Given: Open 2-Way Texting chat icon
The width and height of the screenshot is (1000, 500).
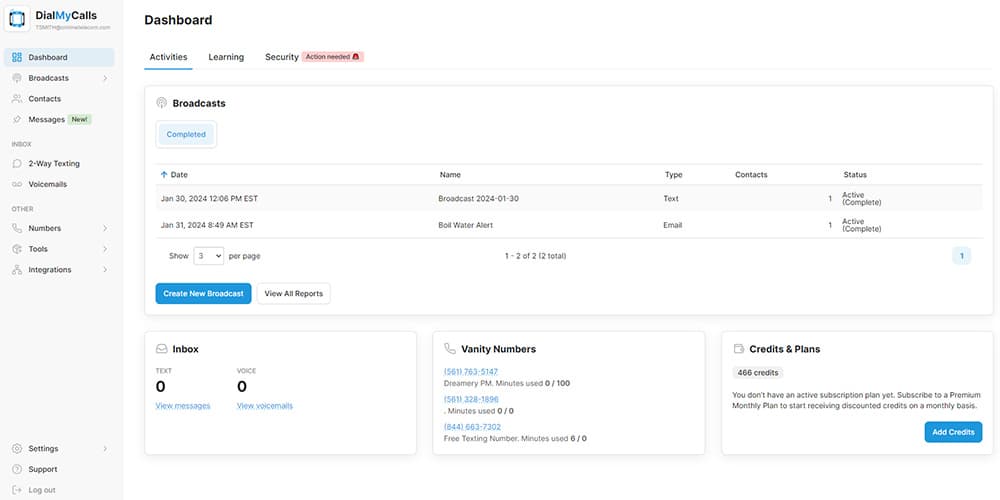Looking at the screenshot, I should coord(17,164).
